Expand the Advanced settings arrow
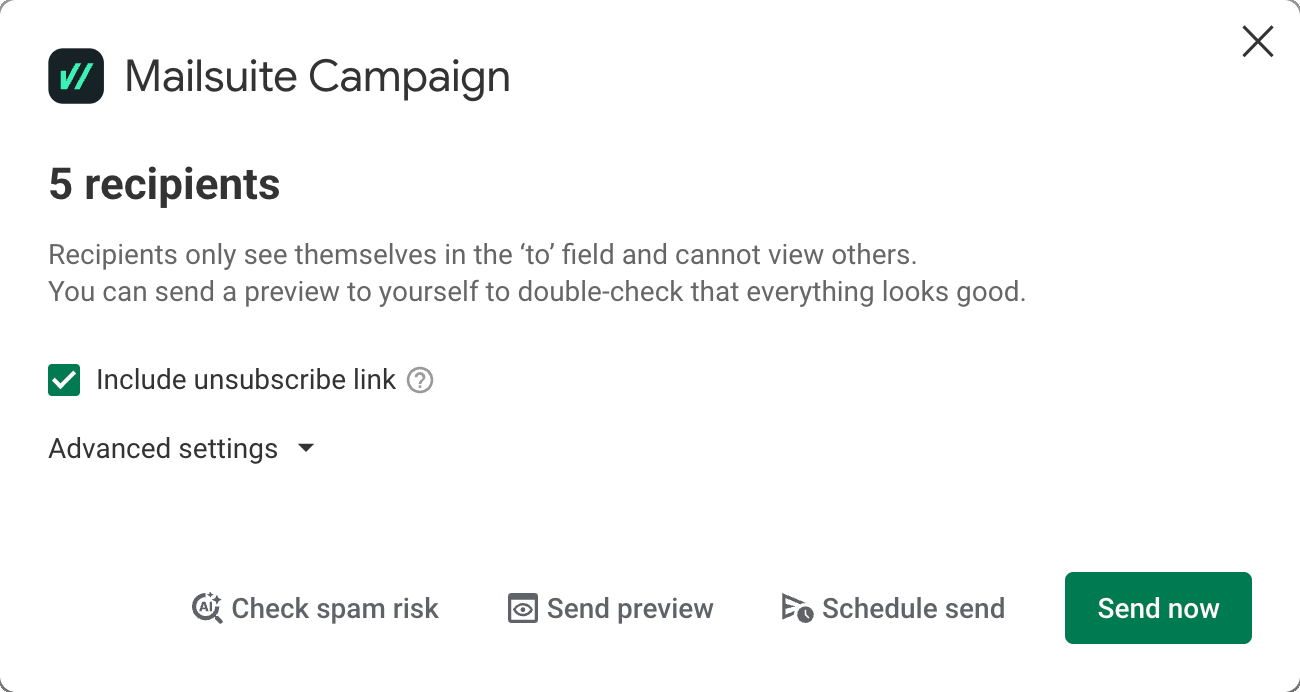1300x692 pixels. click(306, 449)
